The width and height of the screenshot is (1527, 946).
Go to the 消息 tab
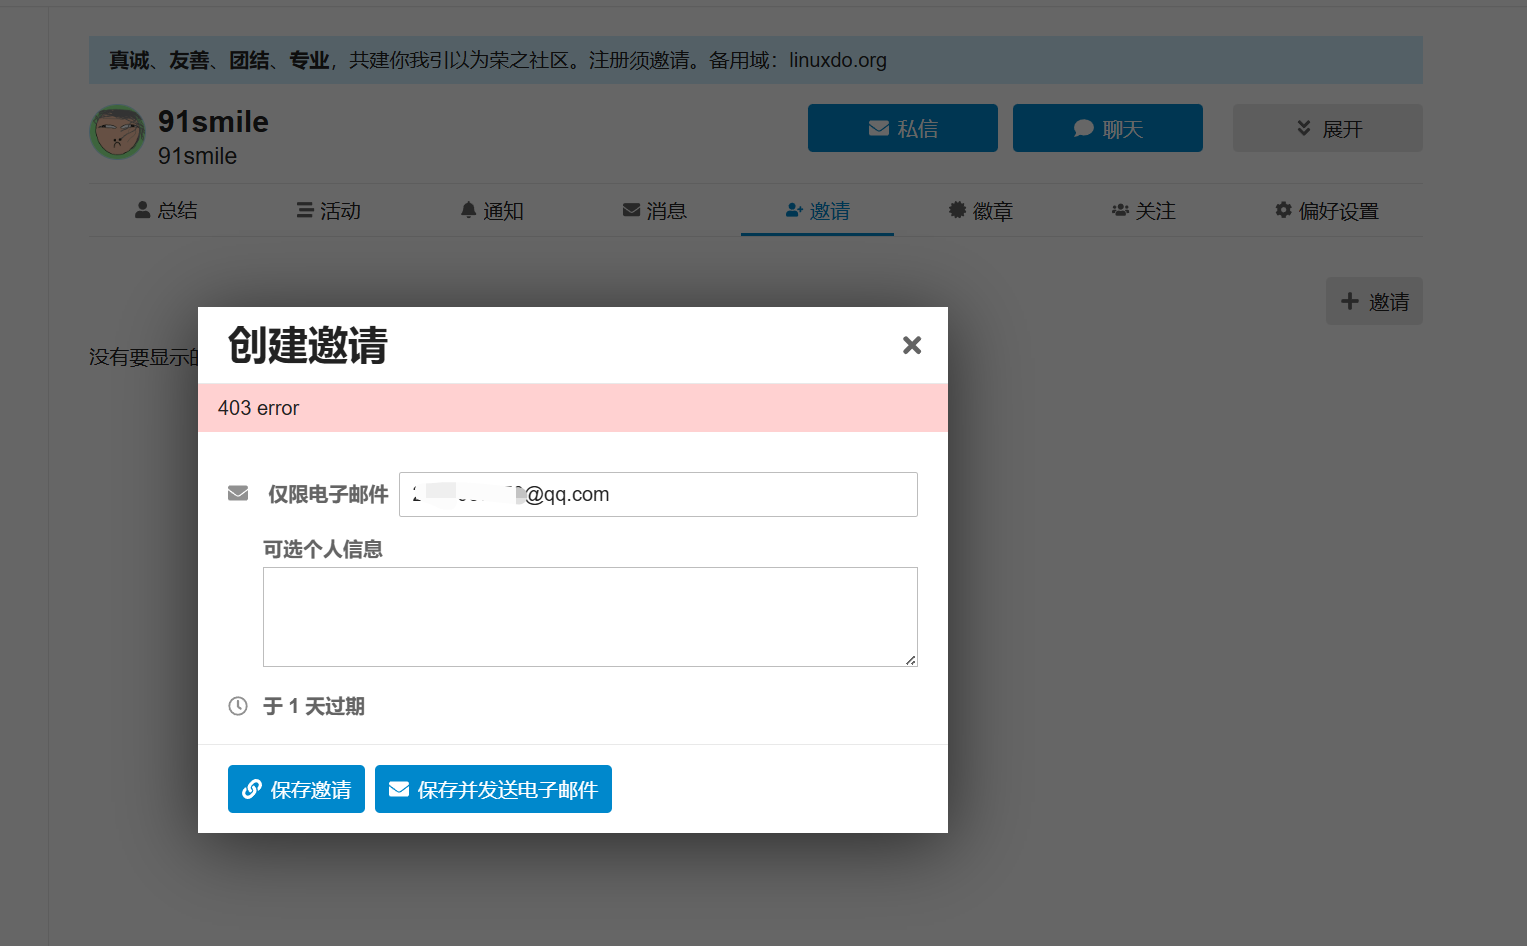pyautogui.click(x=655, y=210)
